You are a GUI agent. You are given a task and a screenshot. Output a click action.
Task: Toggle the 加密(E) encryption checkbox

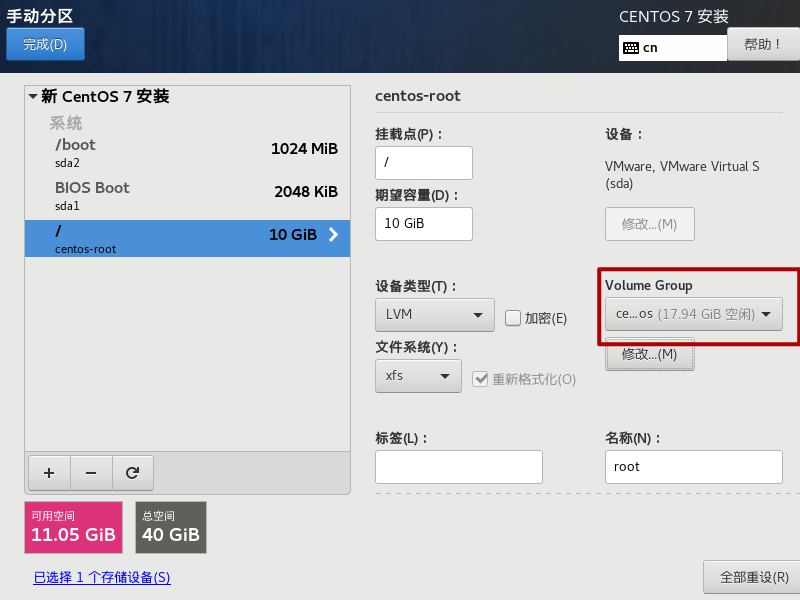point(512,318)
